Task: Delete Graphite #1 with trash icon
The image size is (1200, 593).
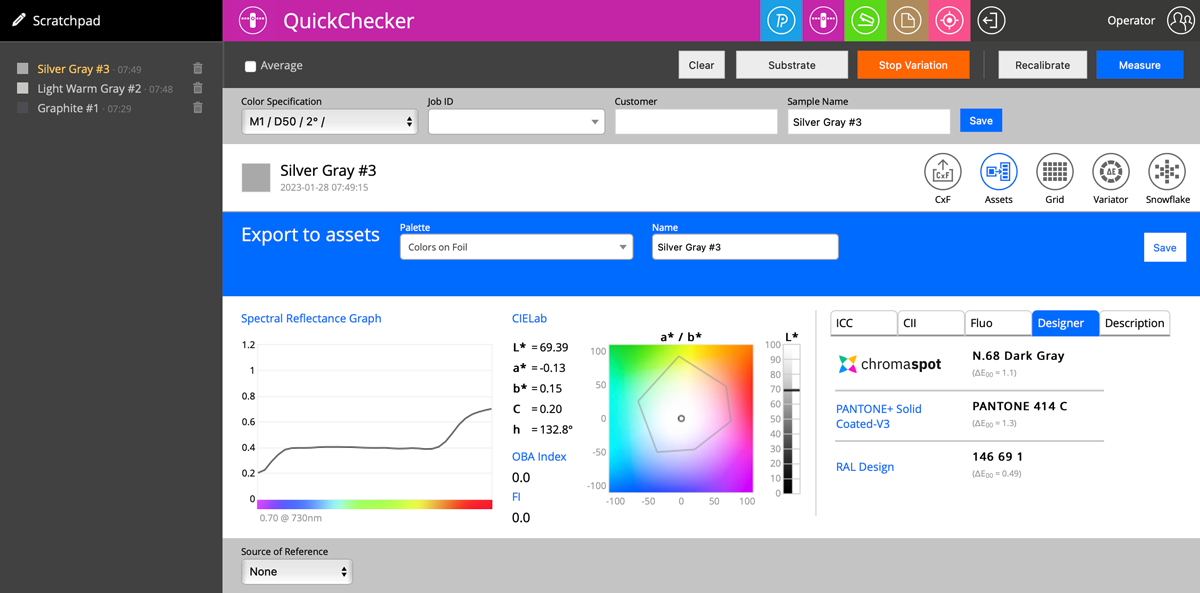Action: point(197,108)
